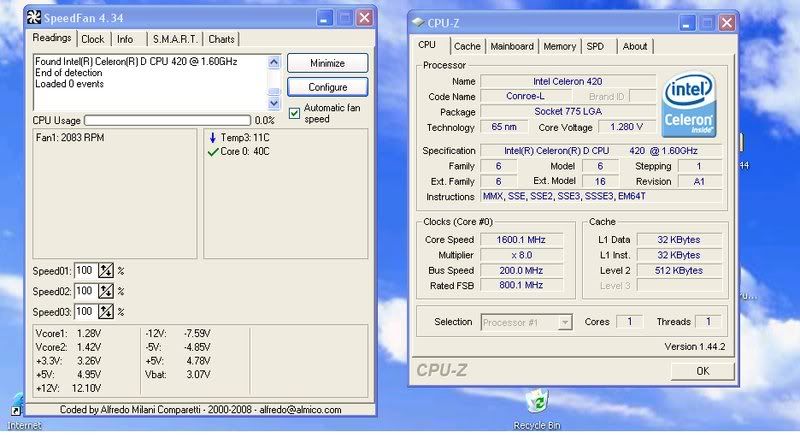Image resolution: width=800 pixels, height=438 pixels.
Task: Click the Package Socket 775 LGA field
Action: [x=568, y=111]
